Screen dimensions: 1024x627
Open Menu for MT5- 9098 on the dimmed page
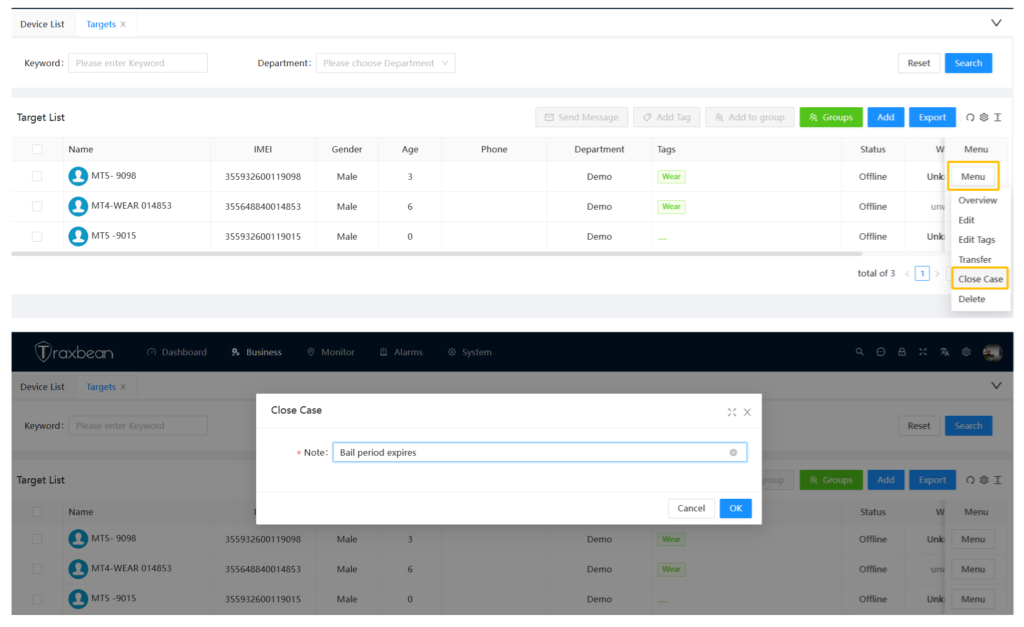pyautogui.click(x=973, y=539)
